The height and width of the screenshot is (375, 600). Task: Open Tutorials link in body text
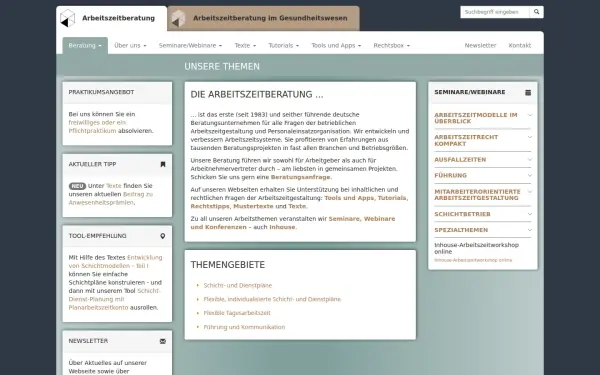(x=392, y=198)
